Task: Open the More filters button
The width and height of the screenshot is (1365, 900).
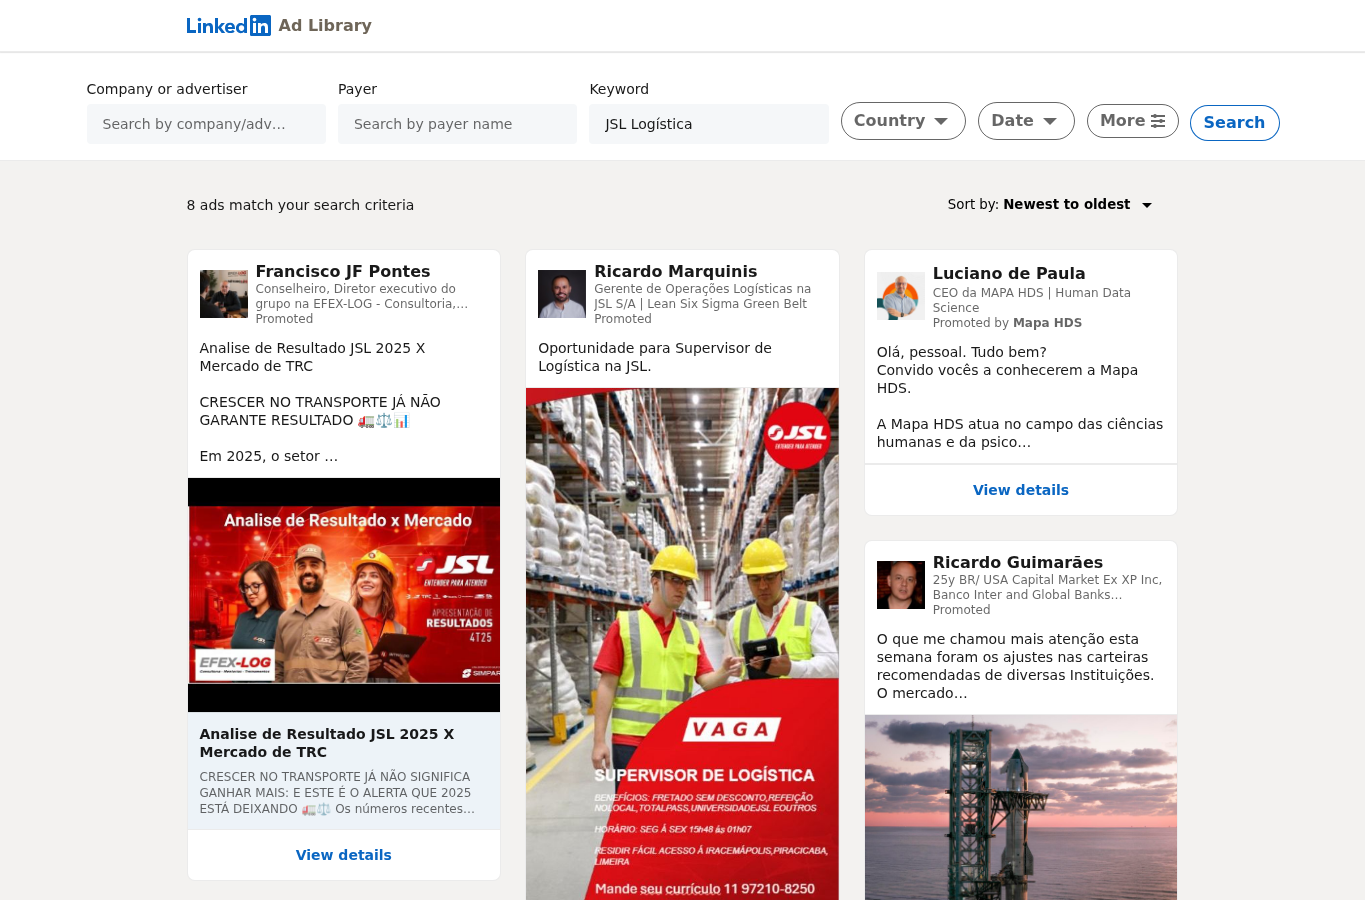Action: click(1133, 121)
